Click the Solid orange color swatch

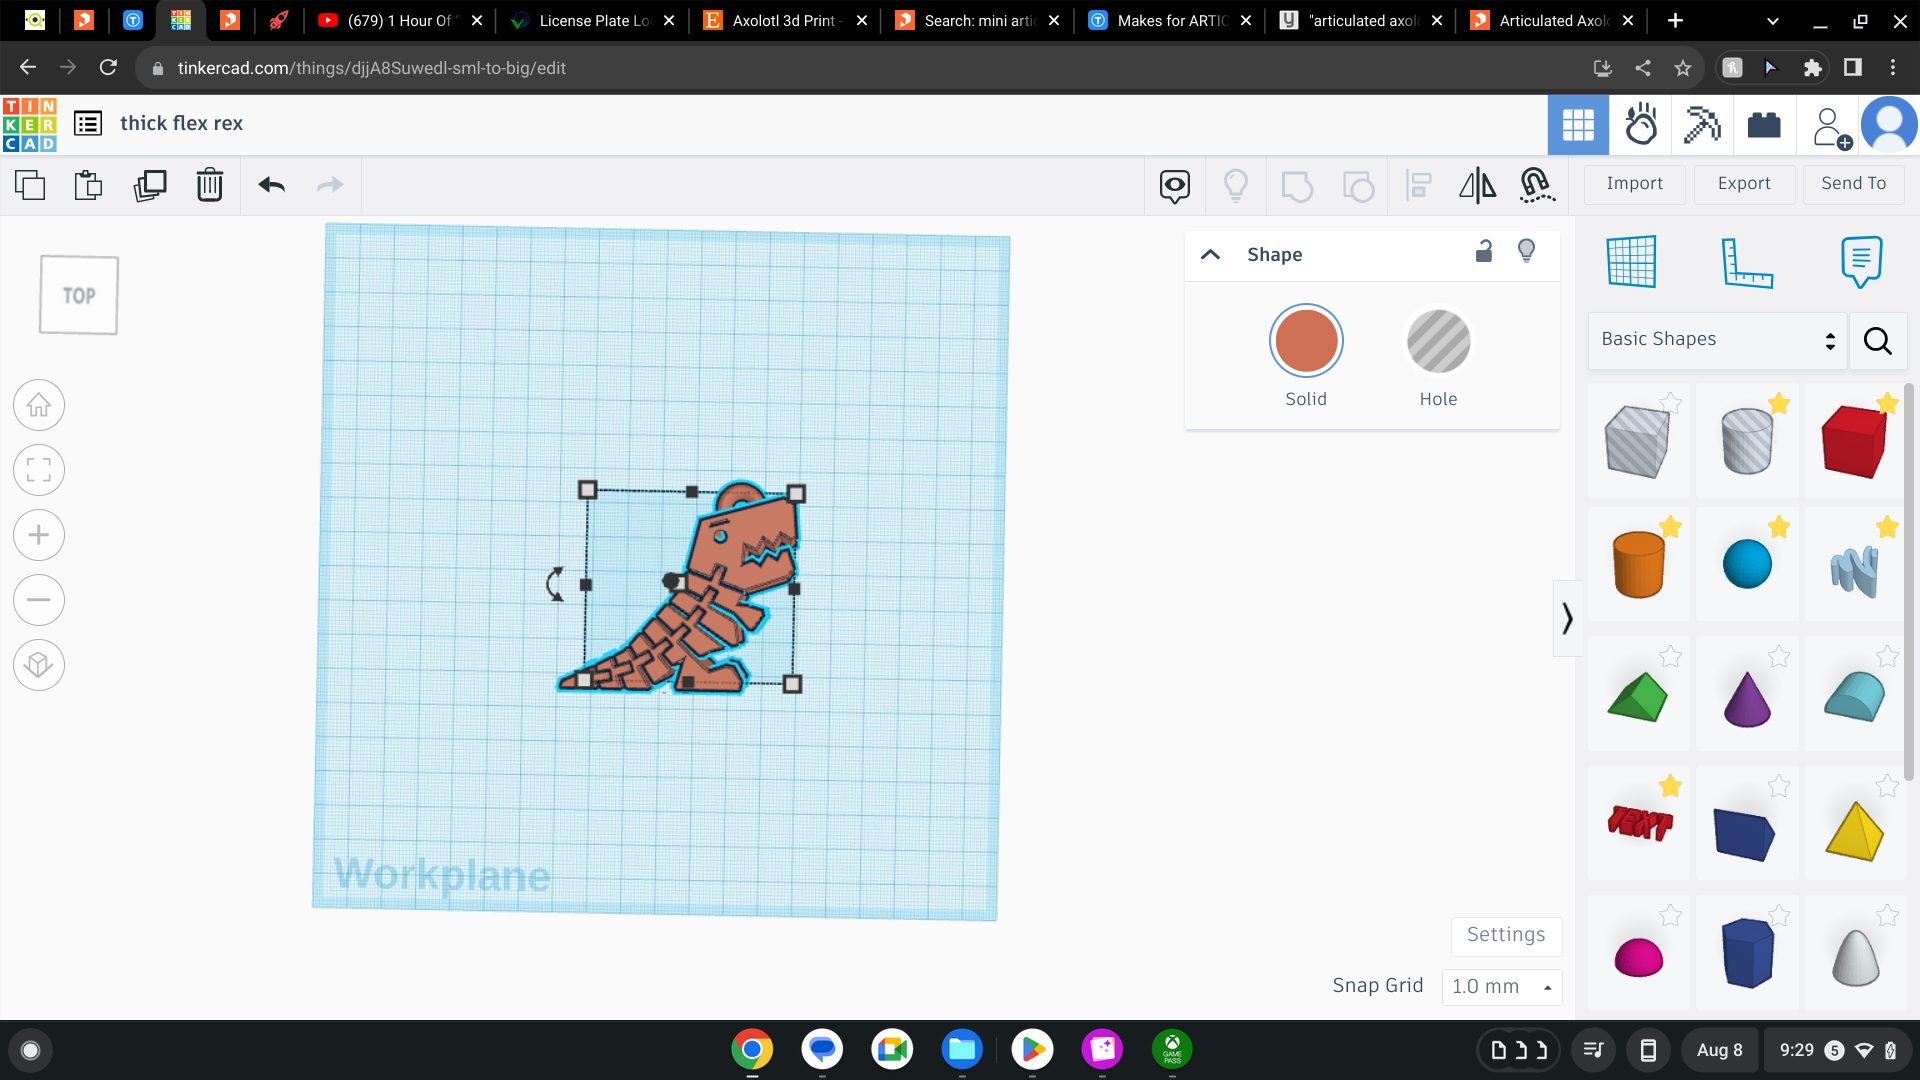[1306, 340]
